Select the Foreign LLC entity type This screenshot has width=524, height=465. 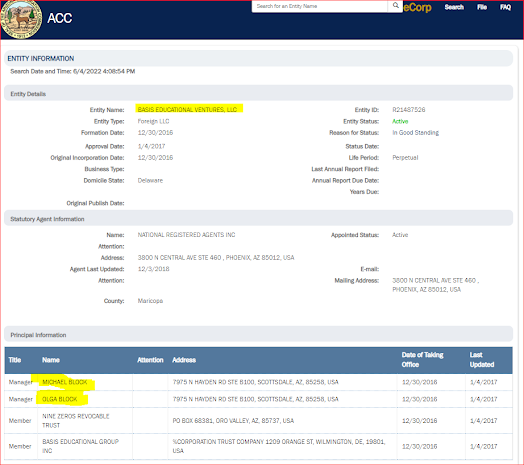pos(153,121)
